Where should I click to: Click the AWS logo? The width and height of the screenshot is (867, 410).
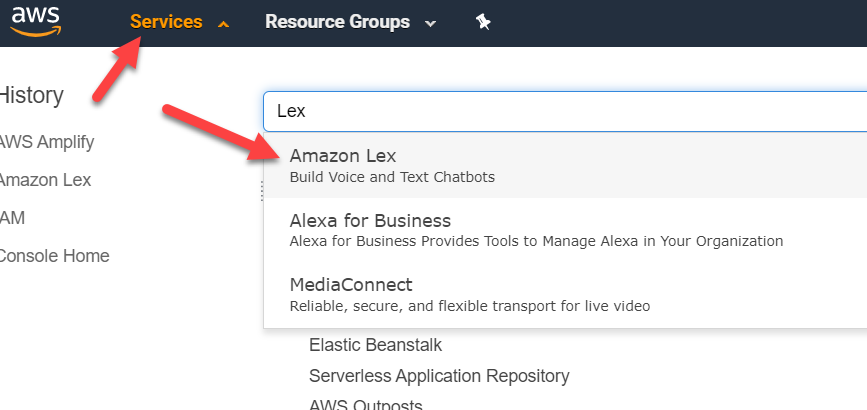(35, 22)
